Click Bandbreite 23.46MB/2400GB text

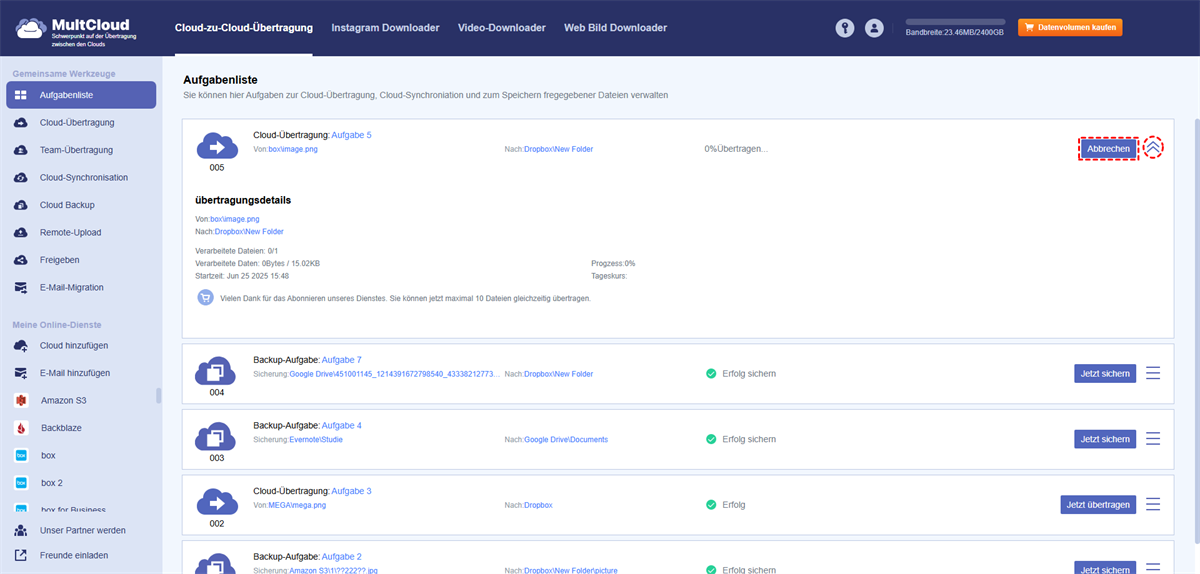tap(955, 33)
